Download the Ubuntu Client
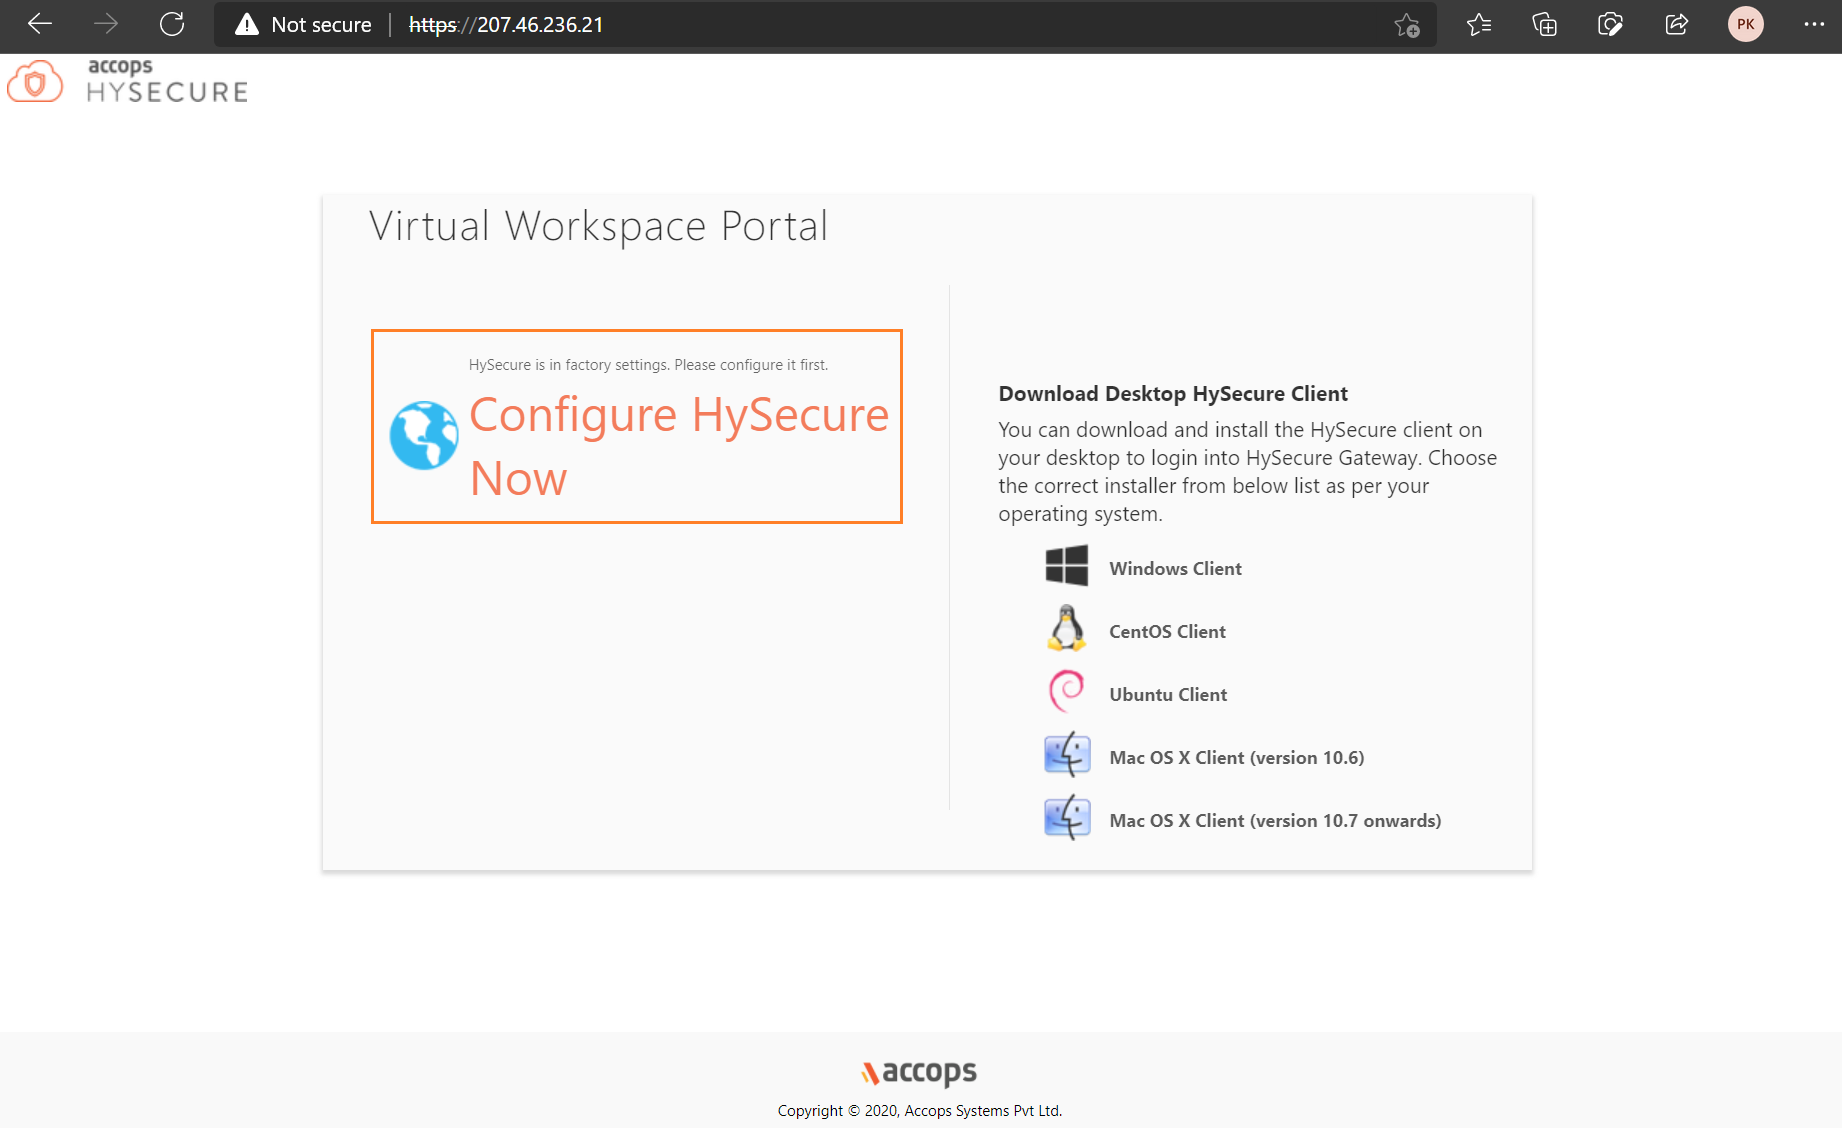This screenshot has height=1128, width=1842. click(x=1168, y=695)
